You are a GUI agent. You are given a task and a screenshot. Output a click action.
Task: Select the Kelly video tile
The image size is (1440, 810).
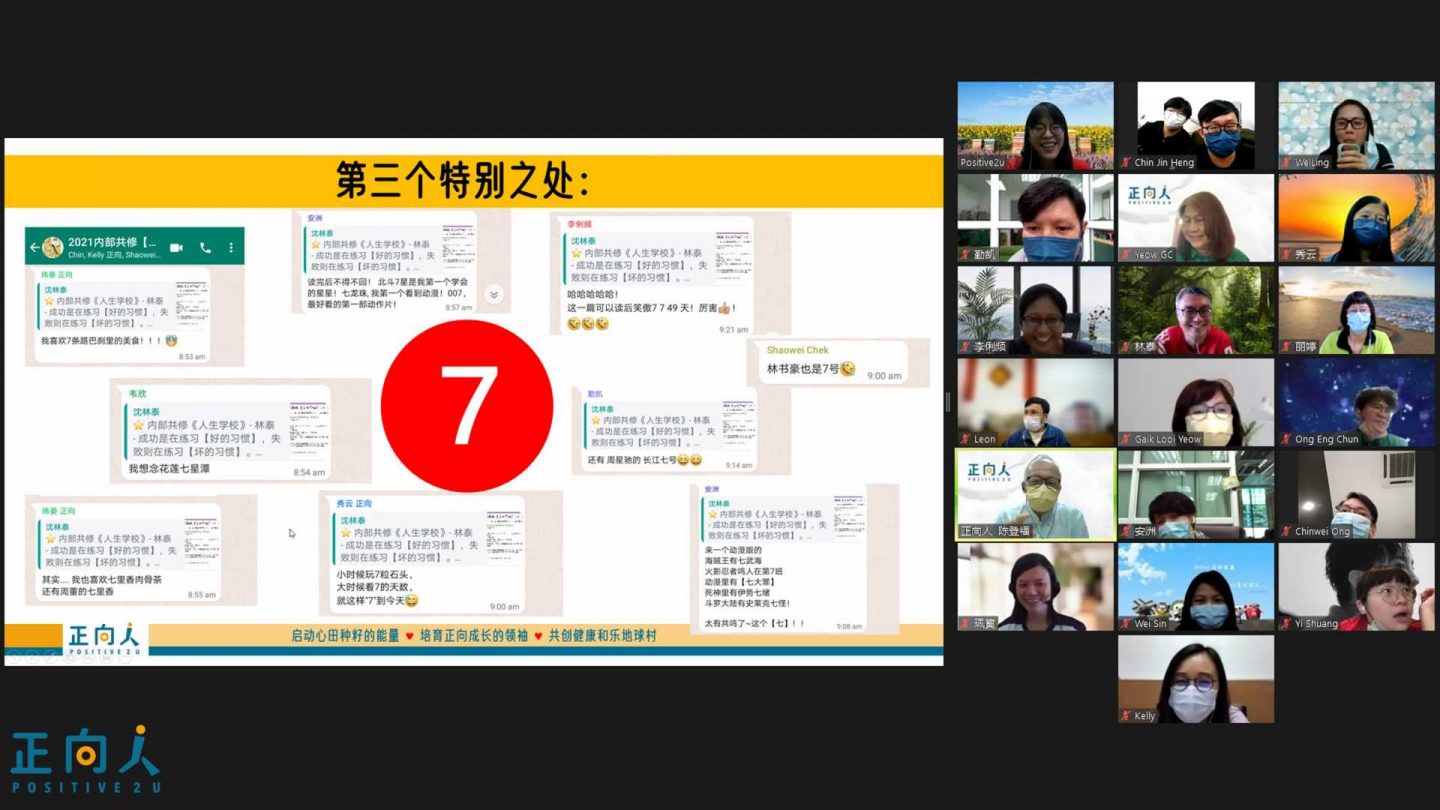pos(1196,679)
